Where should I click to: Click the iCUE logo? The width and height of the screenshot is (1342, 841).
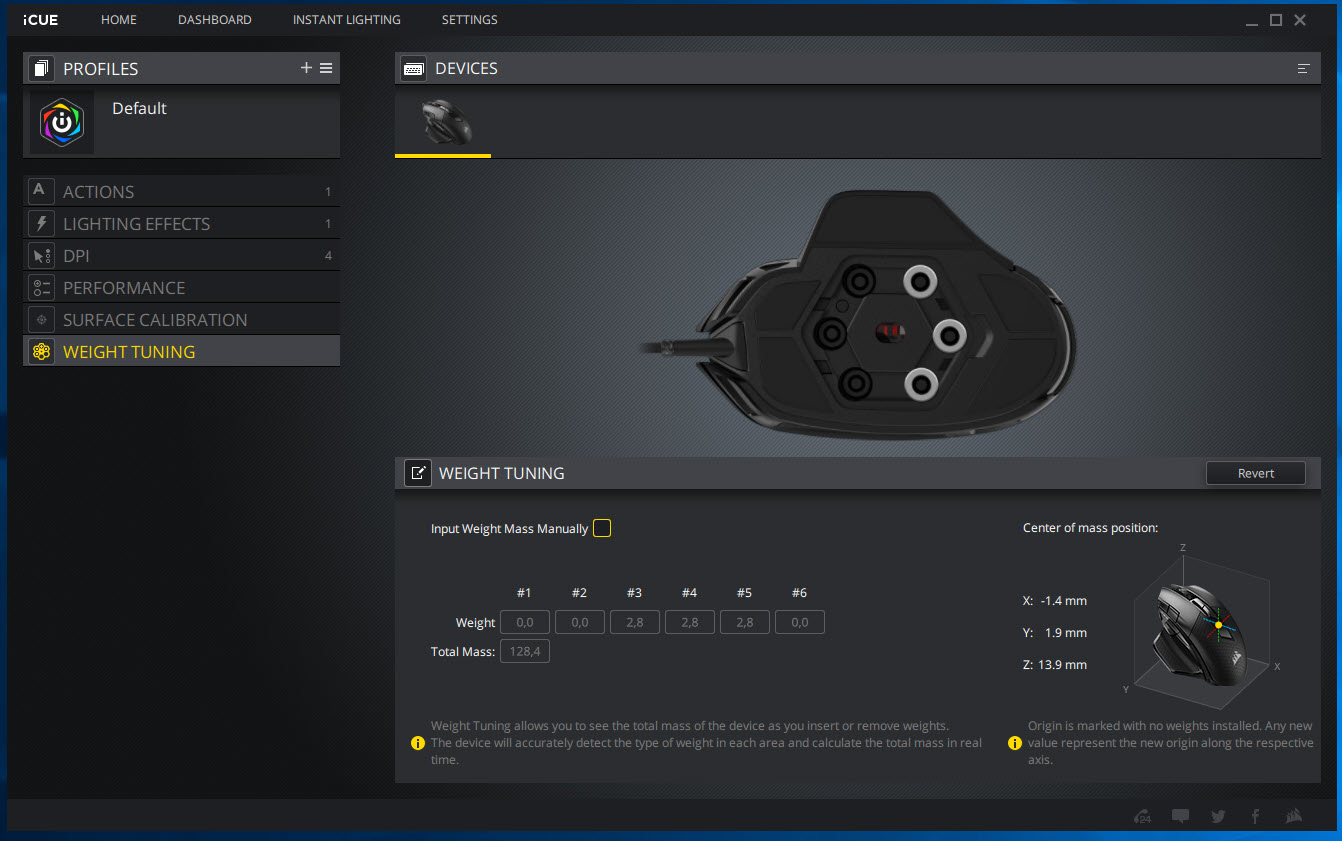41,20
